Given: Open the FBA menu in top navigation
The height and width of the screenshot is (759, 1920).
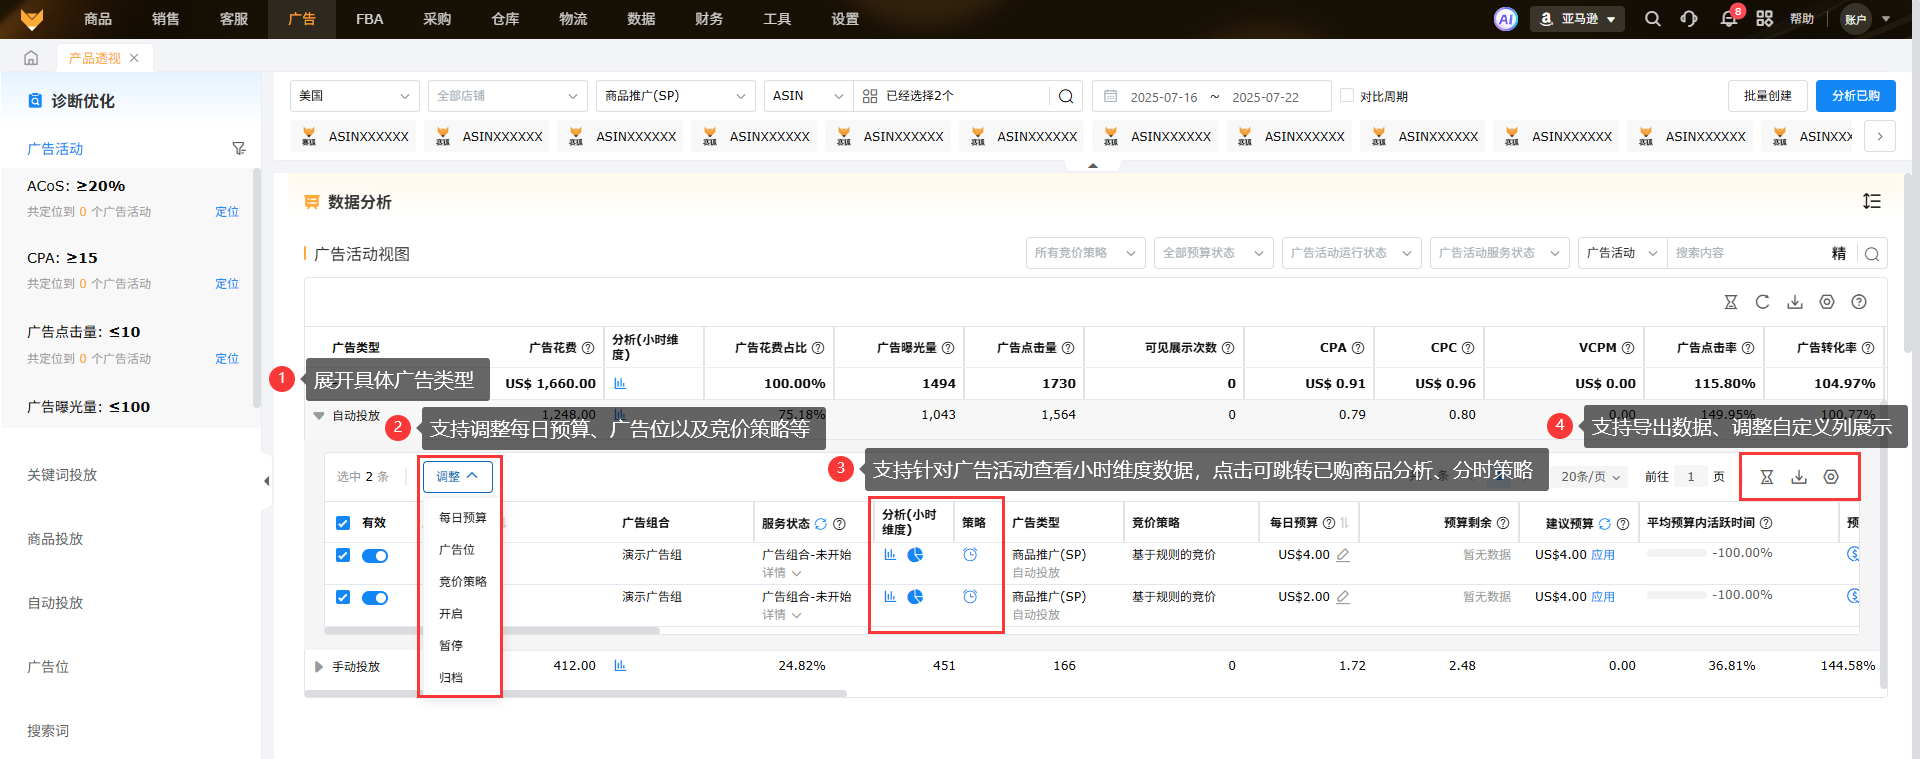Looking at the screenshot, I should click(x=369, y=19).
